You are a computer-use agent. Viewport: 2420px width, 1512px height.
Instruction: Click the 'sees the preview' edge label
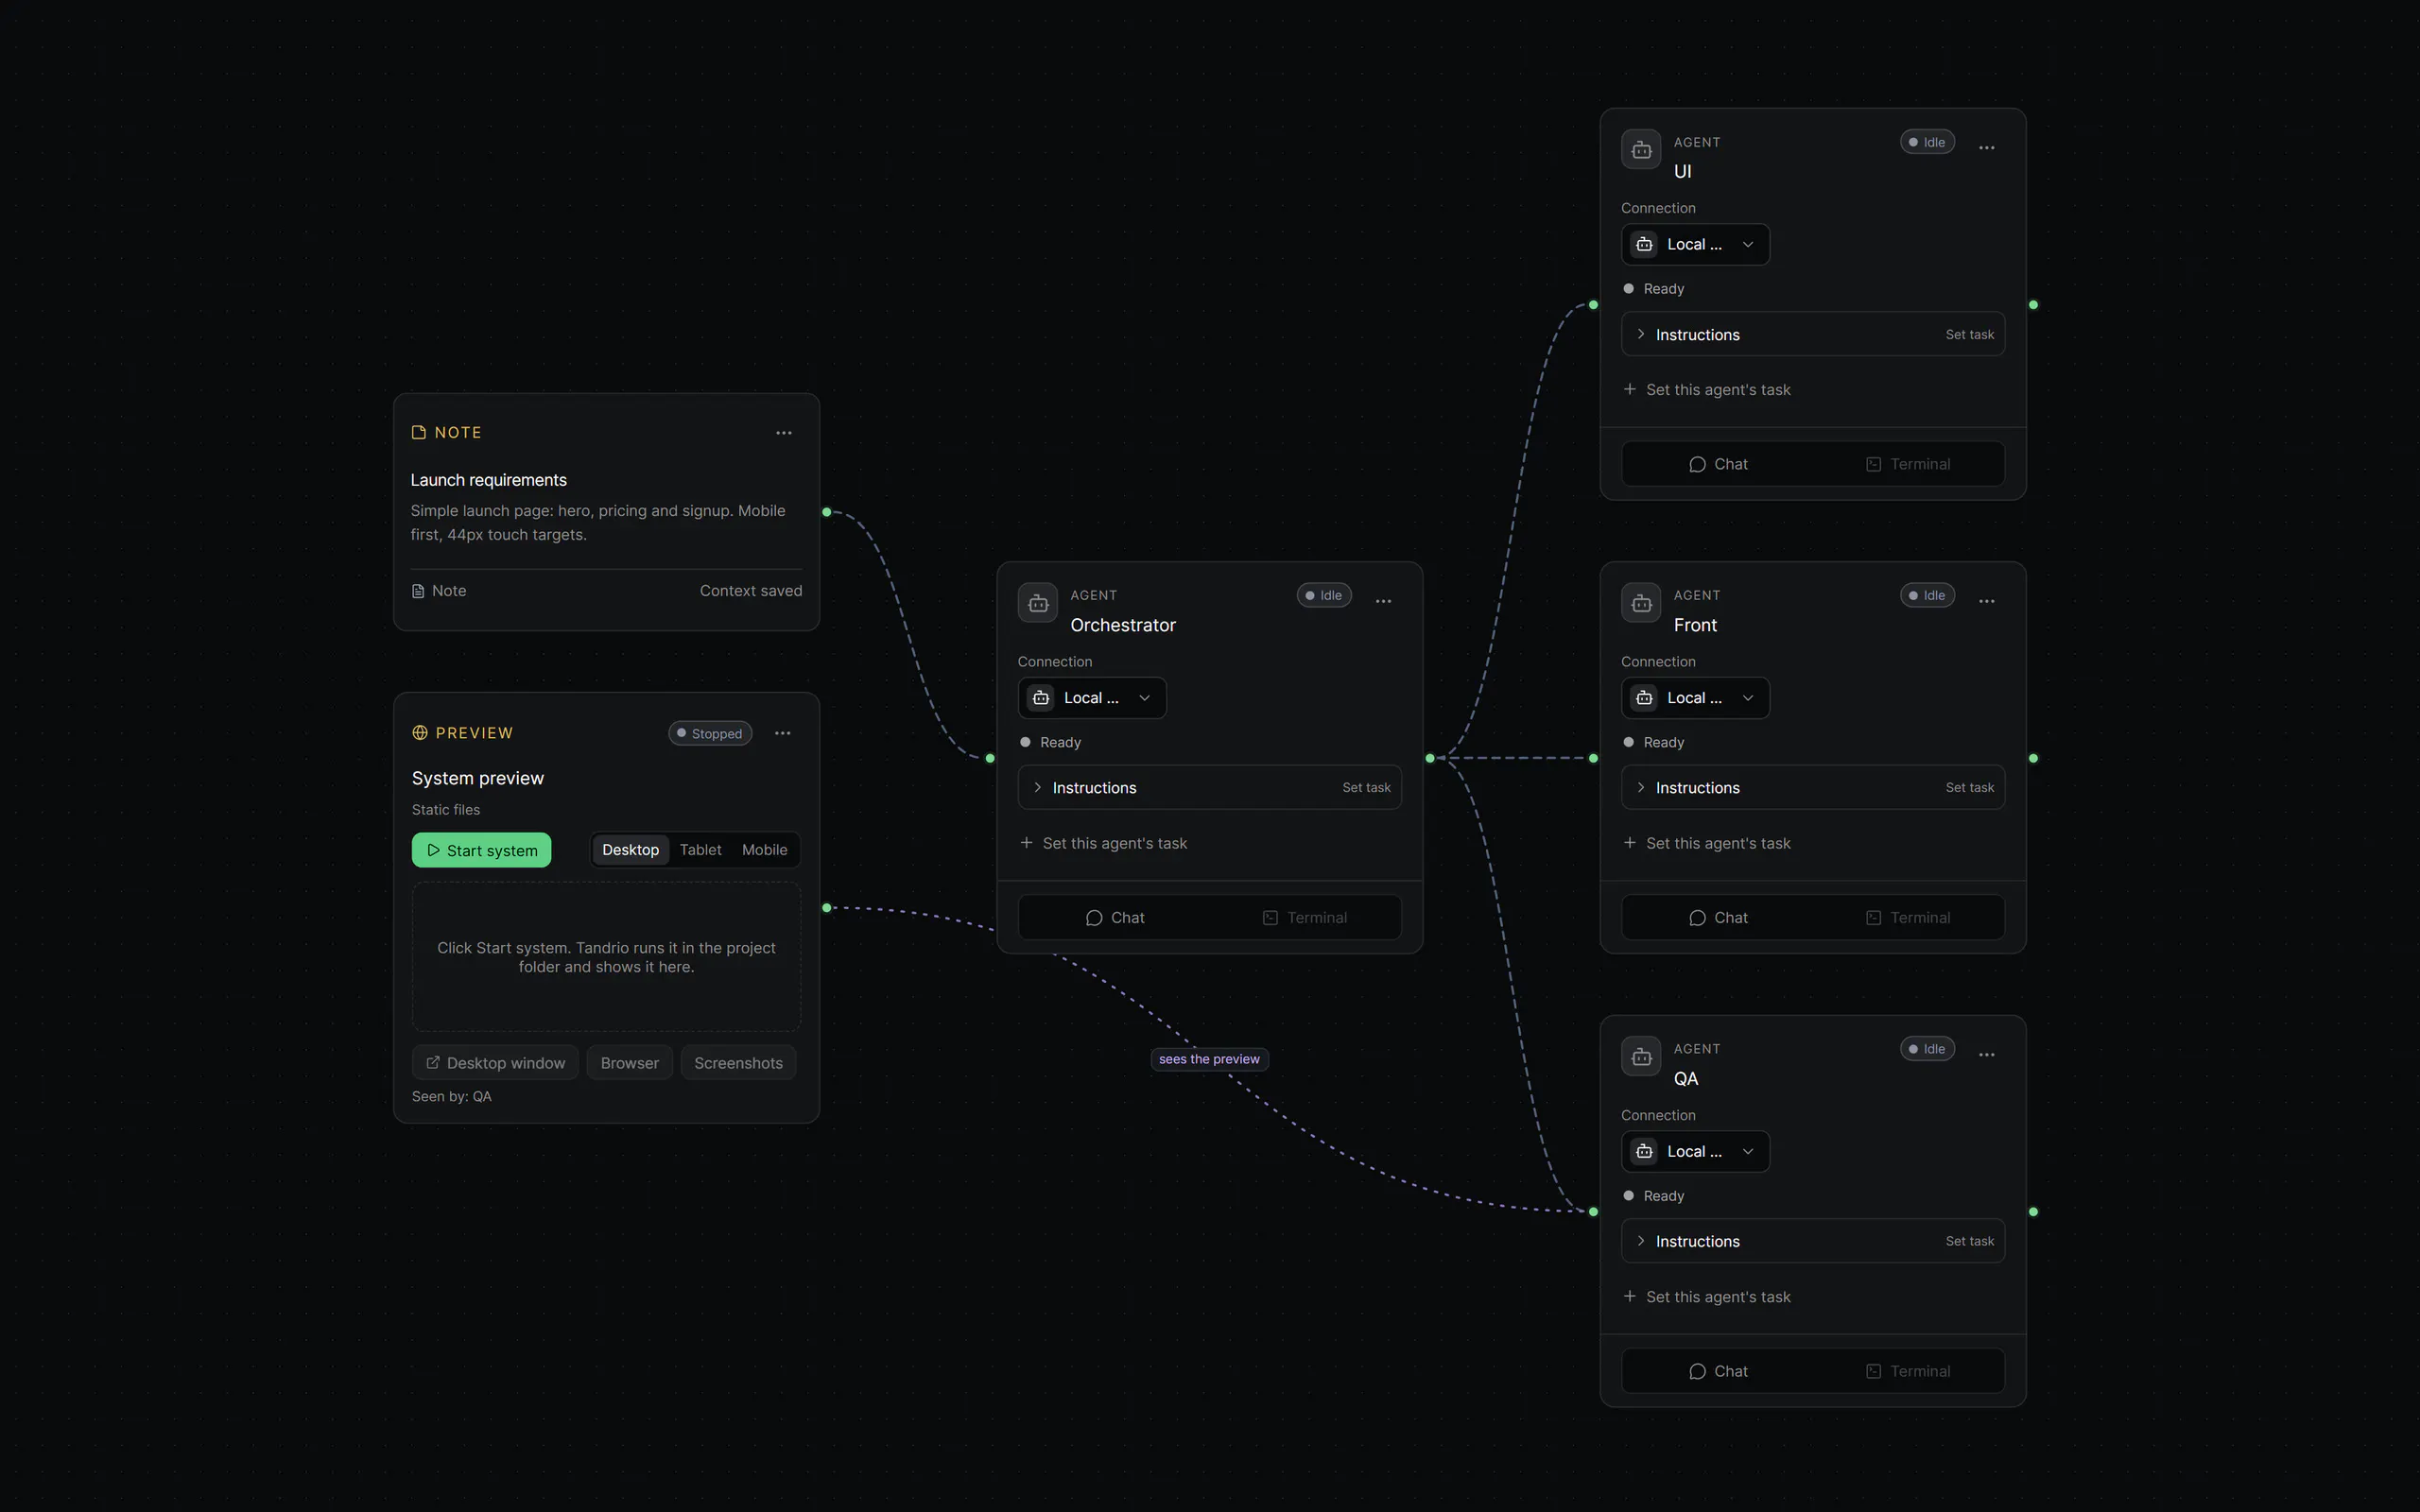click(1209, 1059)
